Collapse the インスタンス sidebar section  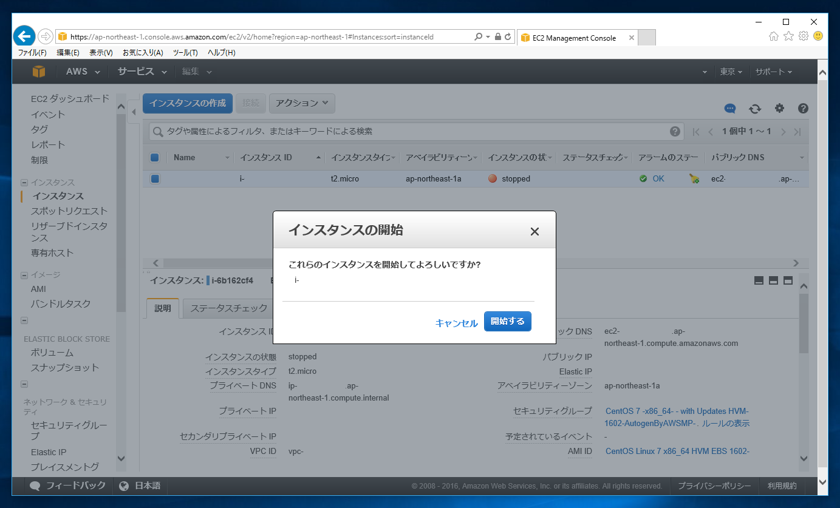point(24,183)
